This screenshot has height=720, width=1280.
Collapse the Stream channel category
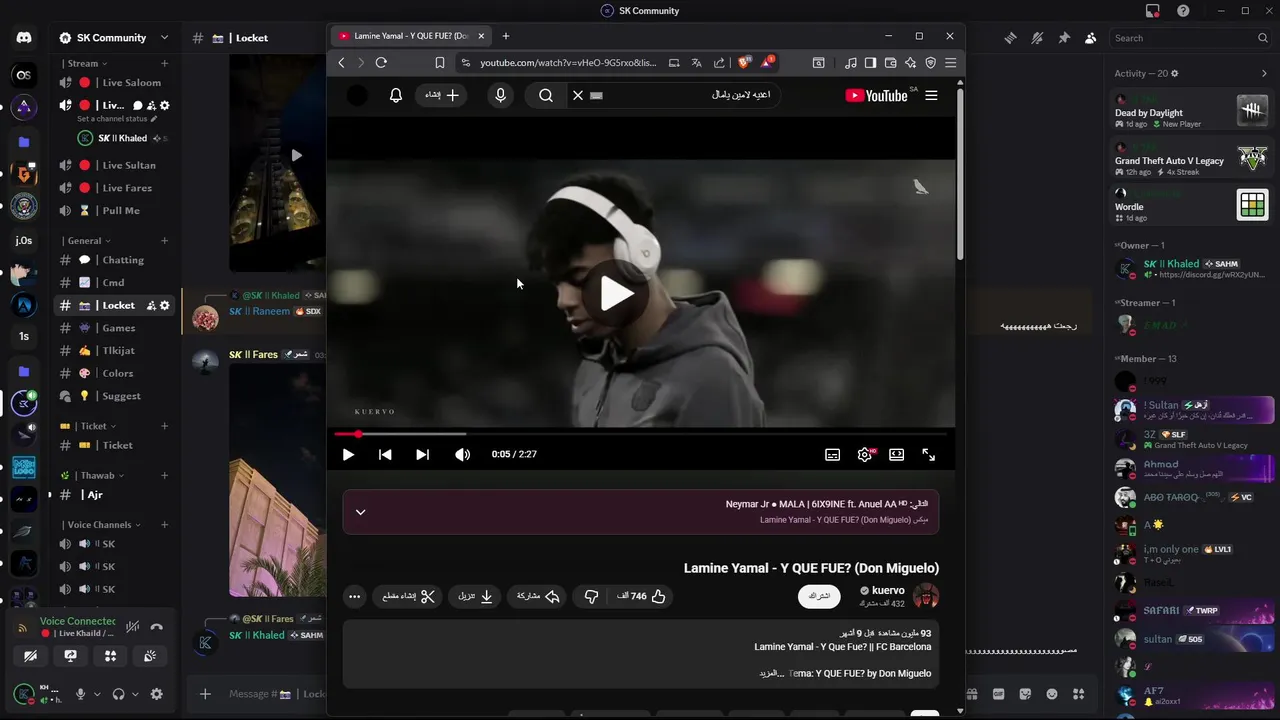point(86,63)
